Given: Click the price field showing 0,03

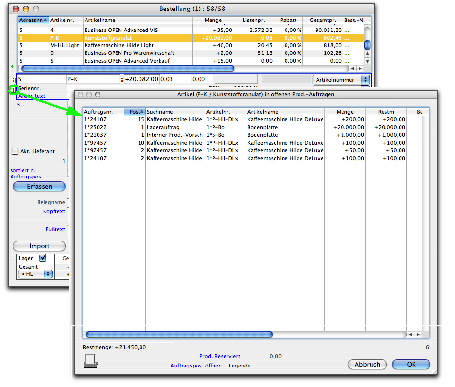Looking at the screenshot, I should click(x=175, y=79).
